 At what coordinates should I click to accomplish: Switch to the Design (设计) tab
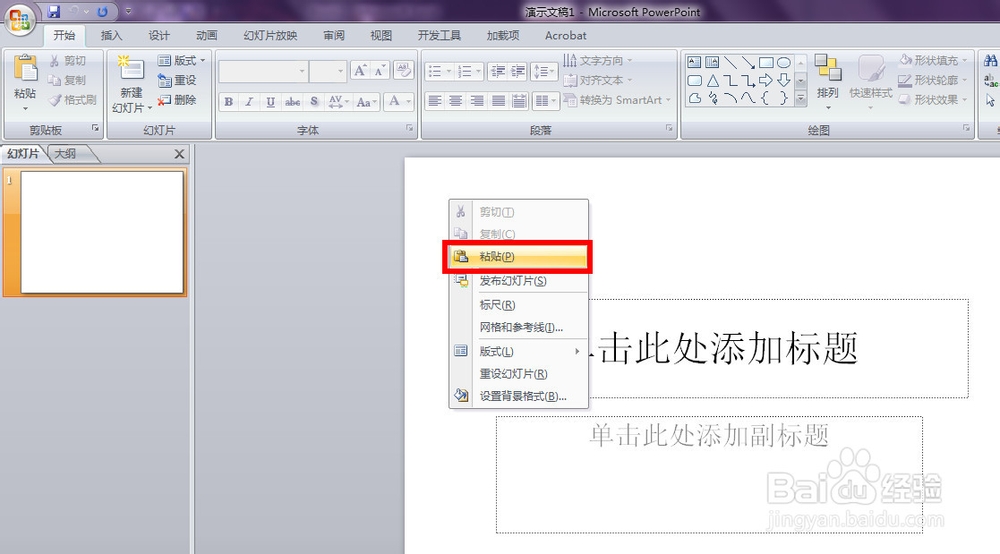click(159, 36)
